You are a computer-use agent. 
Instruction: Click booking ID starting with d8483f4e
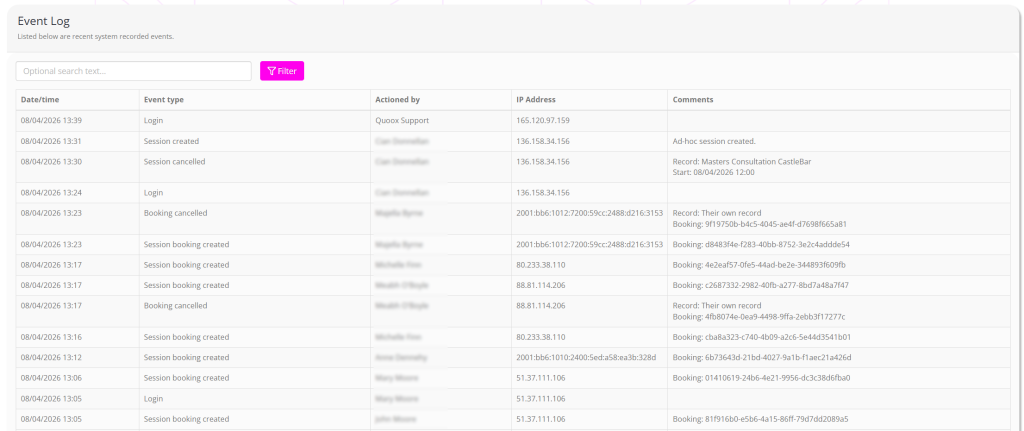761,244
